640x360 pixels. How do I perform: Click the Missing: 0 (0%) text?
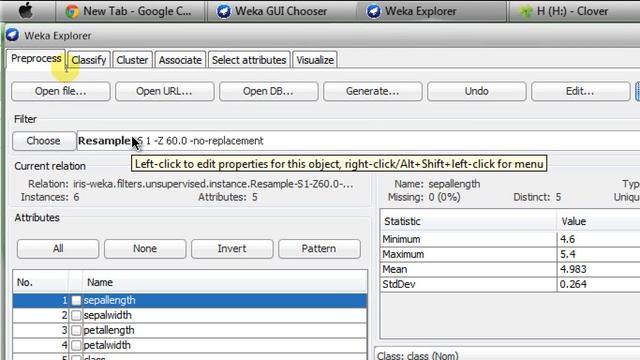424,197
